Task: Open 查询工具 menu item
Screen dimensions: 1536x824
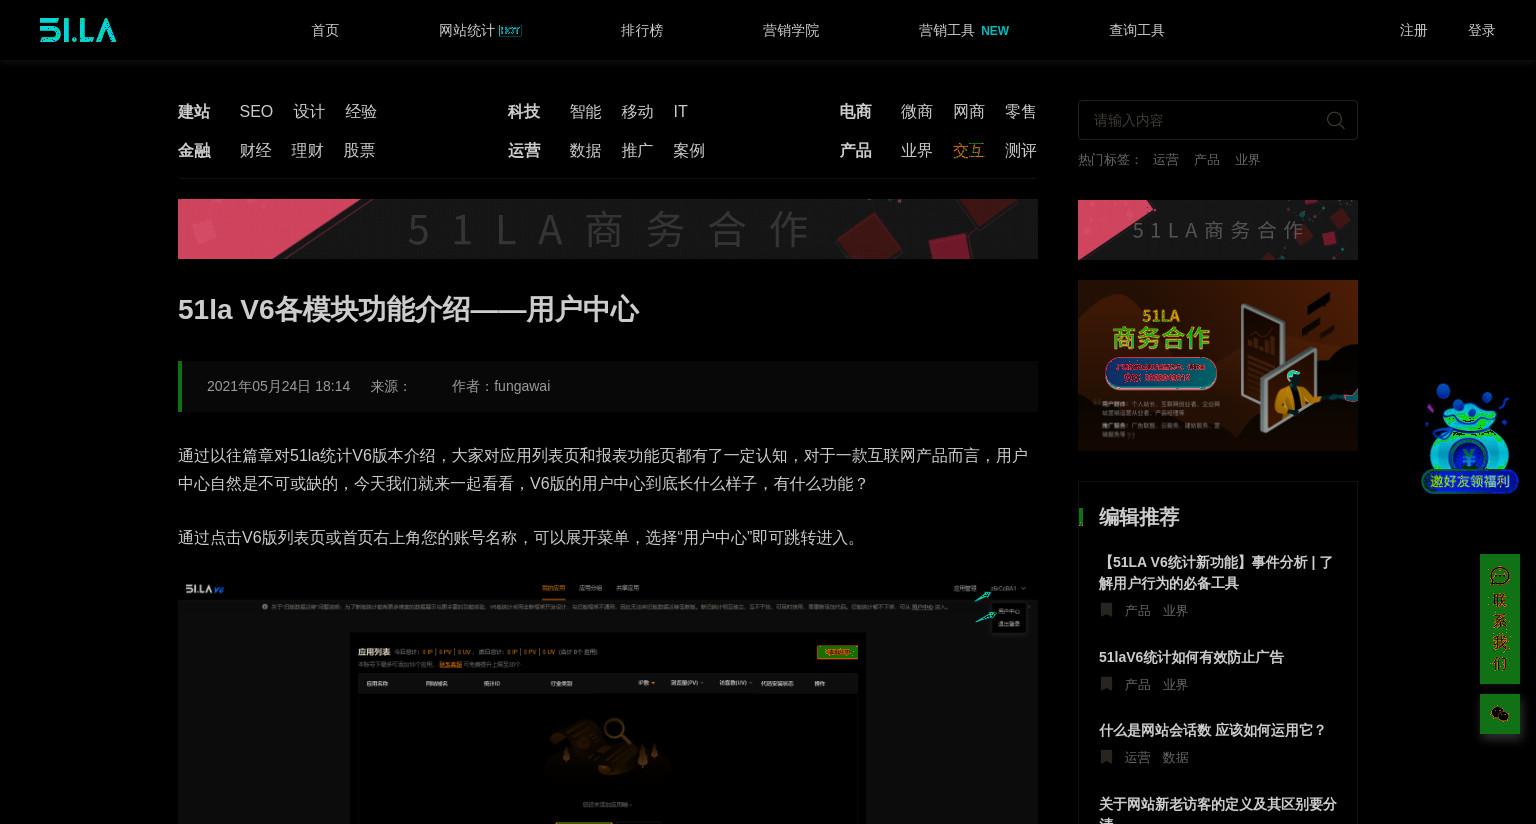Action: tap(1137, 30)
